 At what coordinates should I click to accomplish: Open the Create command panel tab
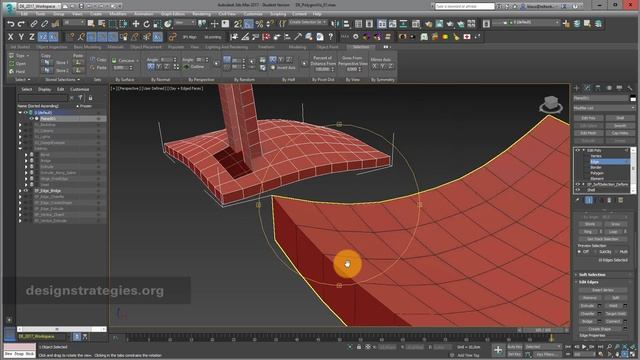point(577,88)
